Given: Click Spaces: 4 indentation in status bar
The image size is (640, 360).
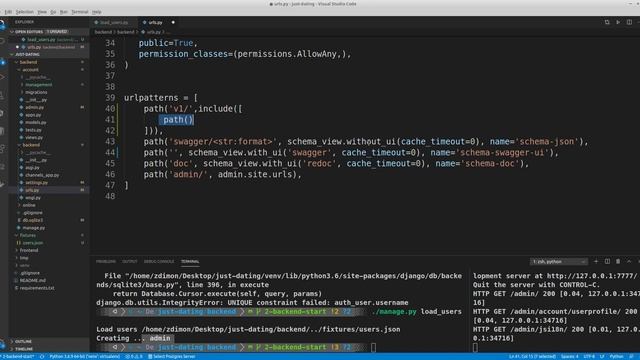Looking at the screenshot, I should (569, 356).
